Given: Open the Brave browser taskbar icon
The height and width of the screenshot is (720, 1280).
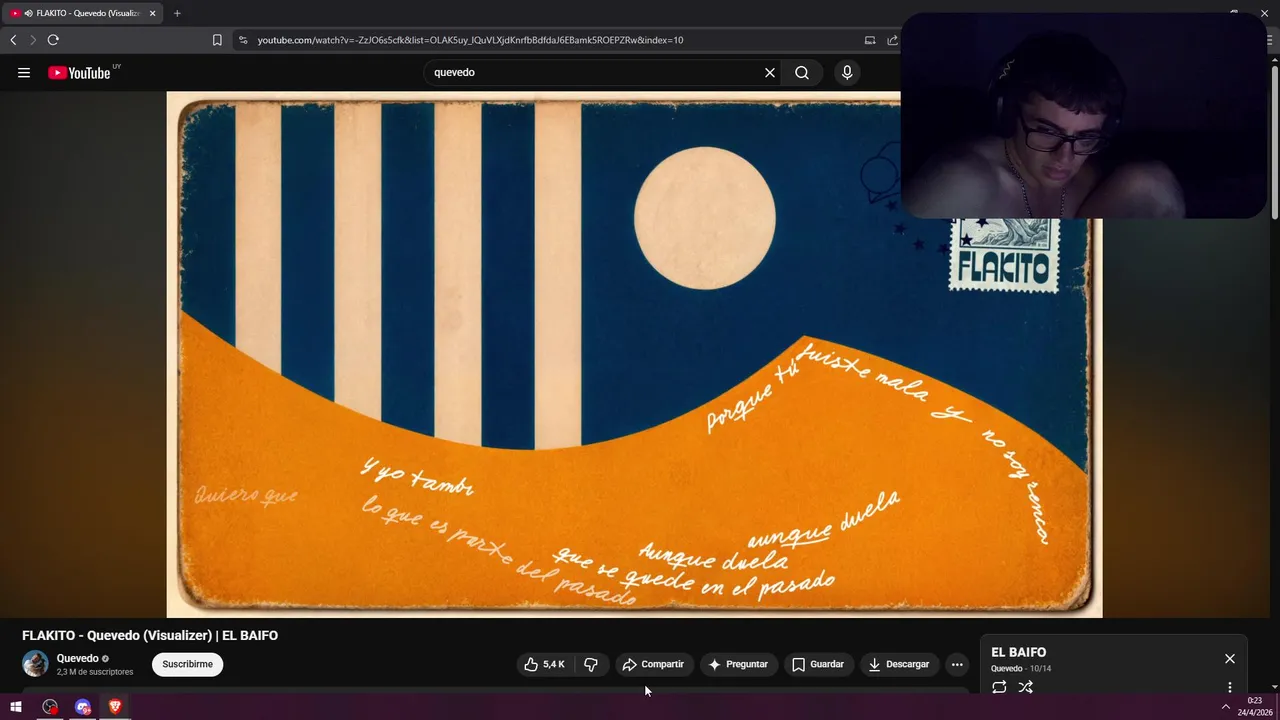Looking at the screenshot, I should tap(115, 707).
